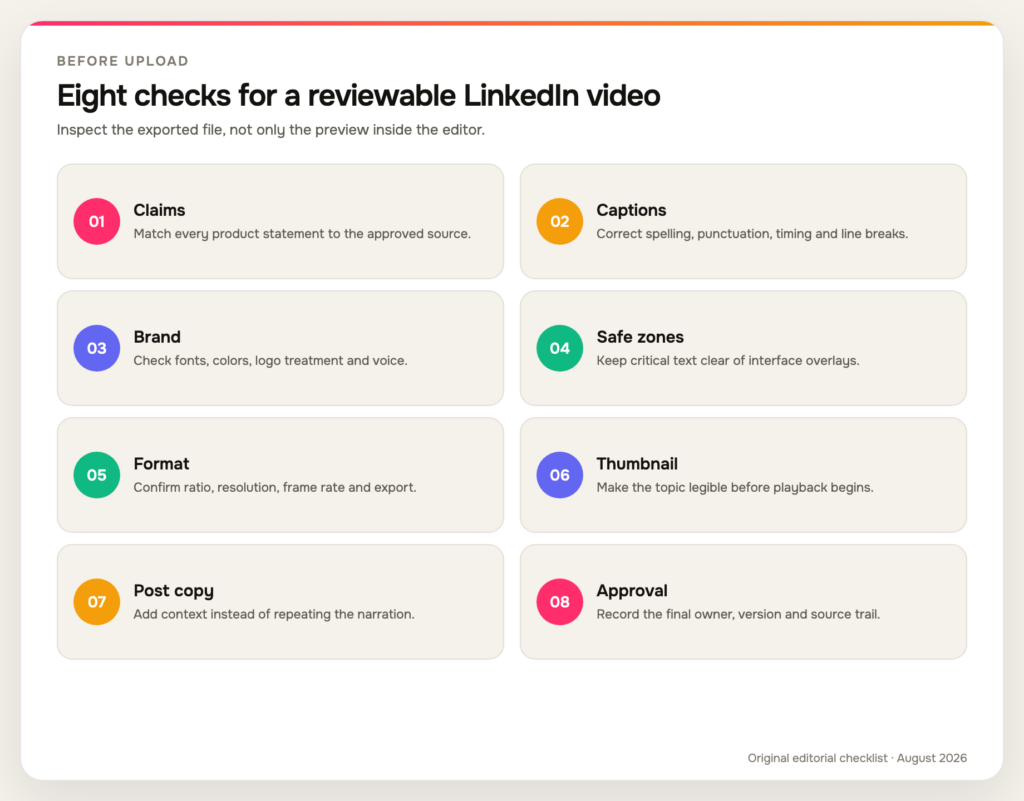Select the 'Brand' card title

pos(157,337)
